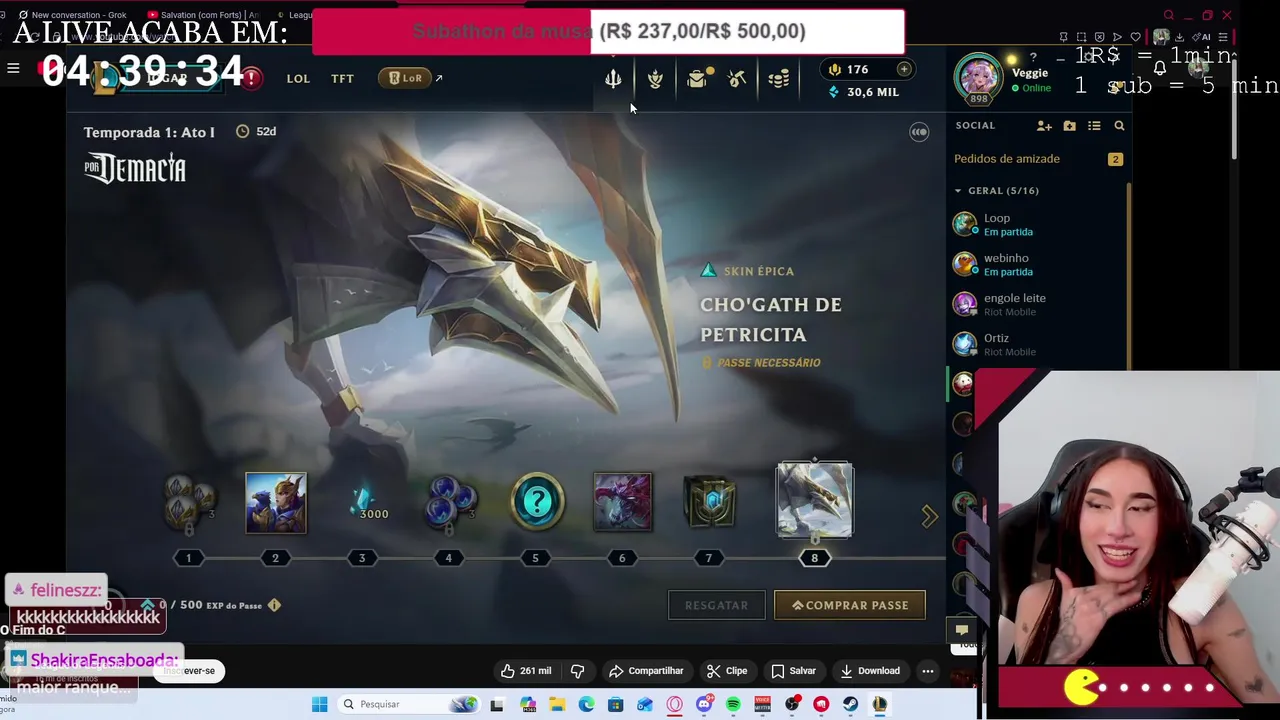Open Discord from the taskbar

704,704
